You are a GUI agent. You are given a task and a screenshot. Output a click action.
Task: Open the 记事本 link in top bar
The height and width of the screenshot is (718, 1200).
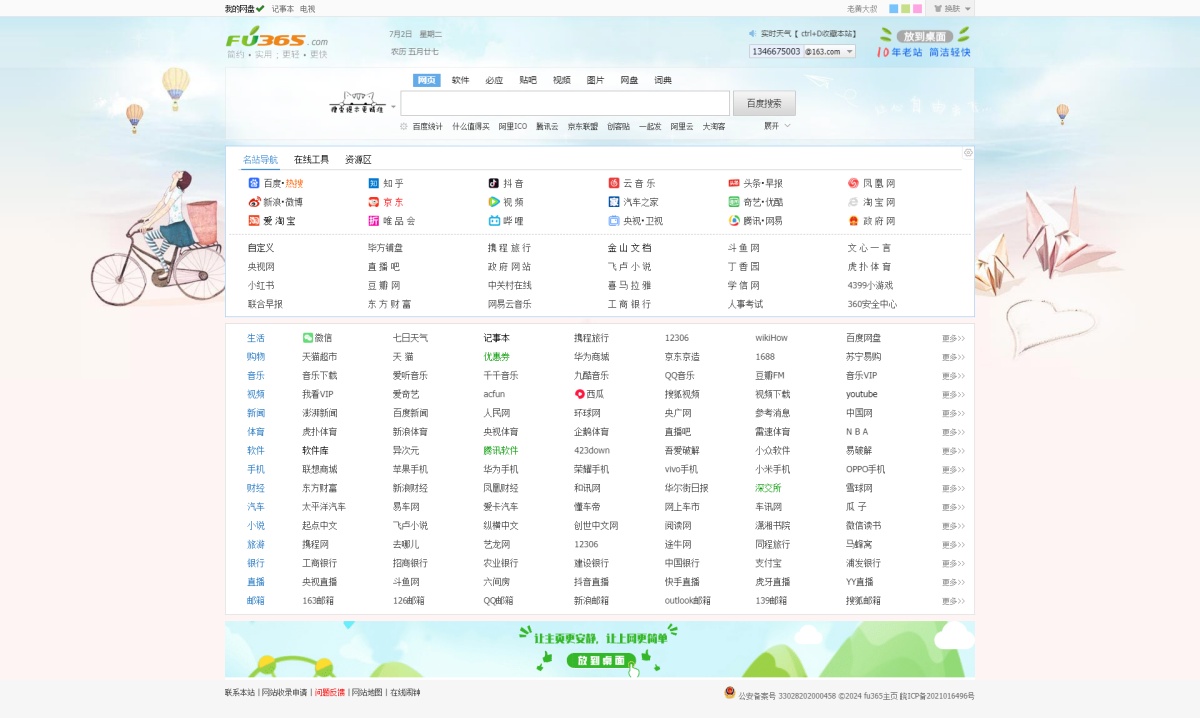[x=283, y=8]
